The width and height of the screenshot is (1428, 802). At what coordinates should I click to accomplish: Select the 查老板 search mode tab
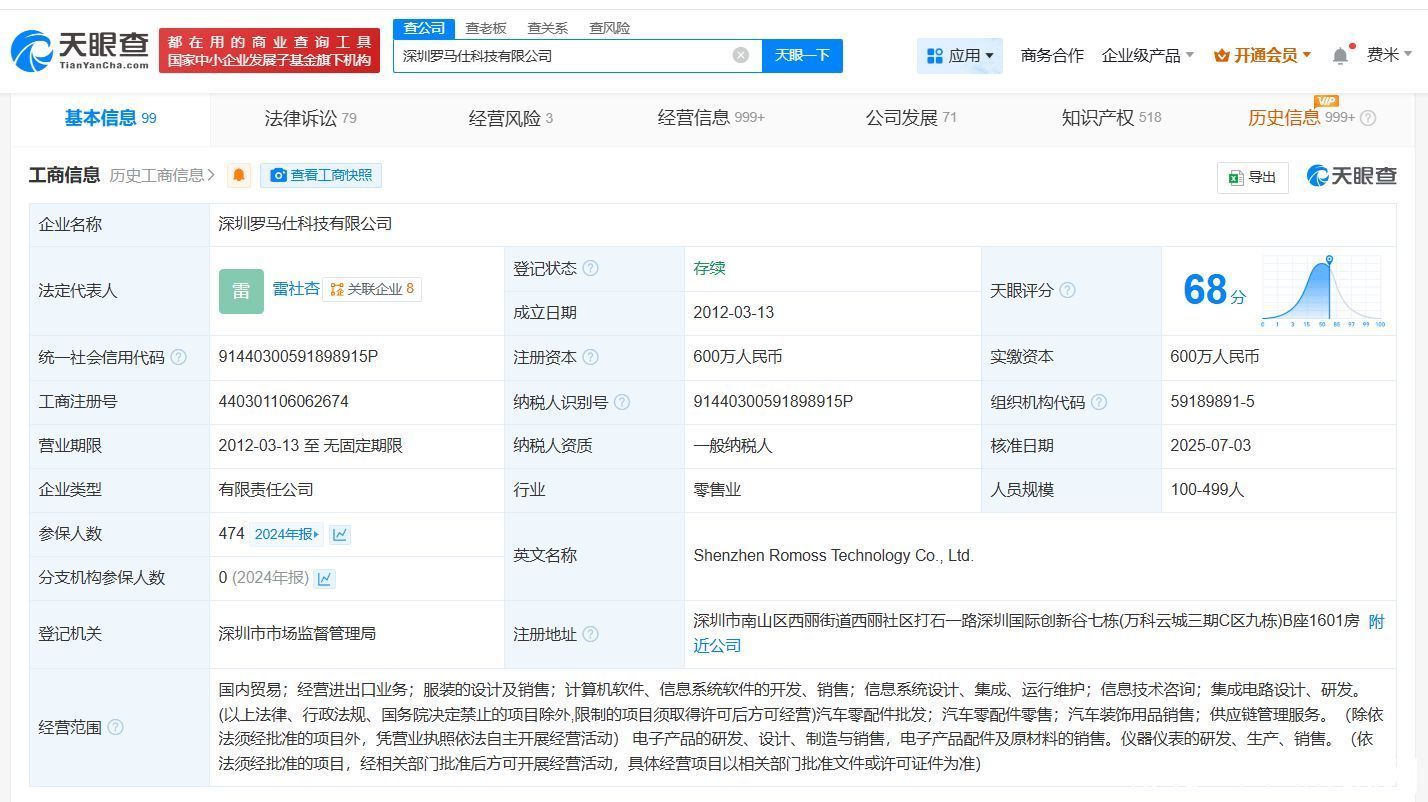[486, 28]
